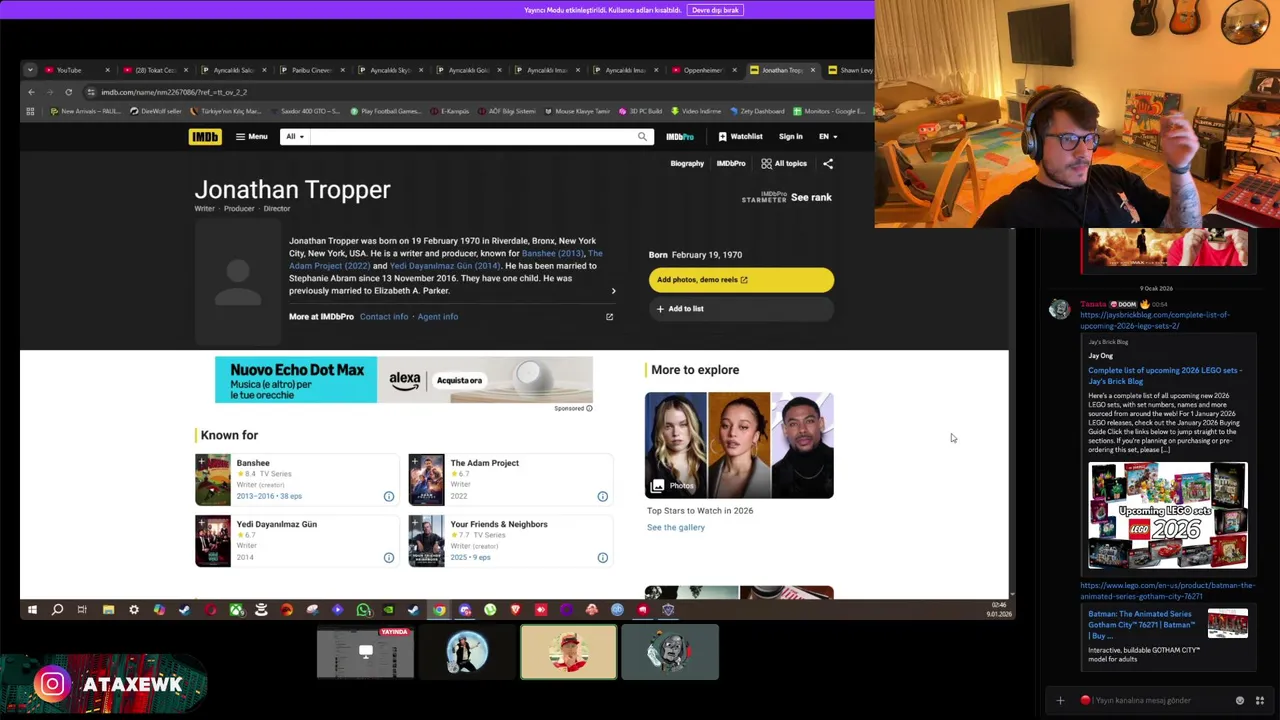Open the jaysbrickblog.com link in chat
The height and width of the screenshot is (720, 1280).
point(1154,320)
